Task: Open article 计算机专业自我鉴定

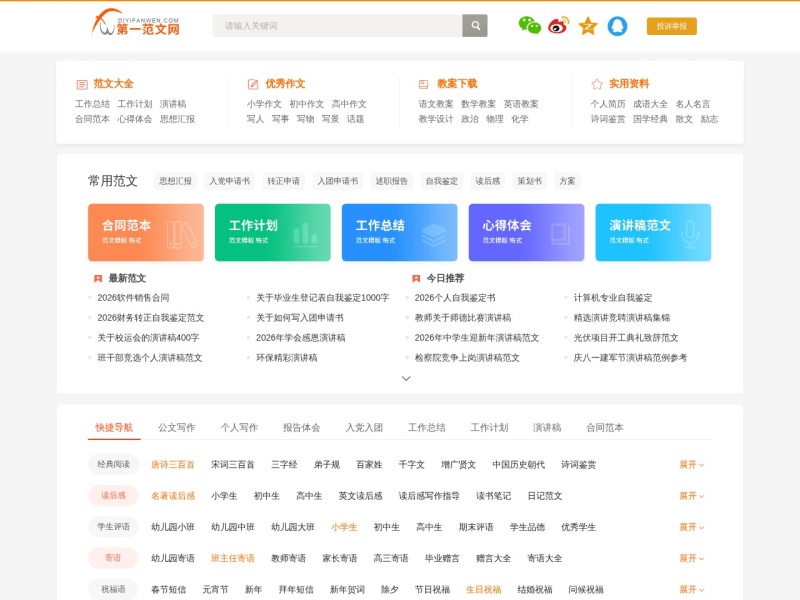Action: [x=613, y=298]
